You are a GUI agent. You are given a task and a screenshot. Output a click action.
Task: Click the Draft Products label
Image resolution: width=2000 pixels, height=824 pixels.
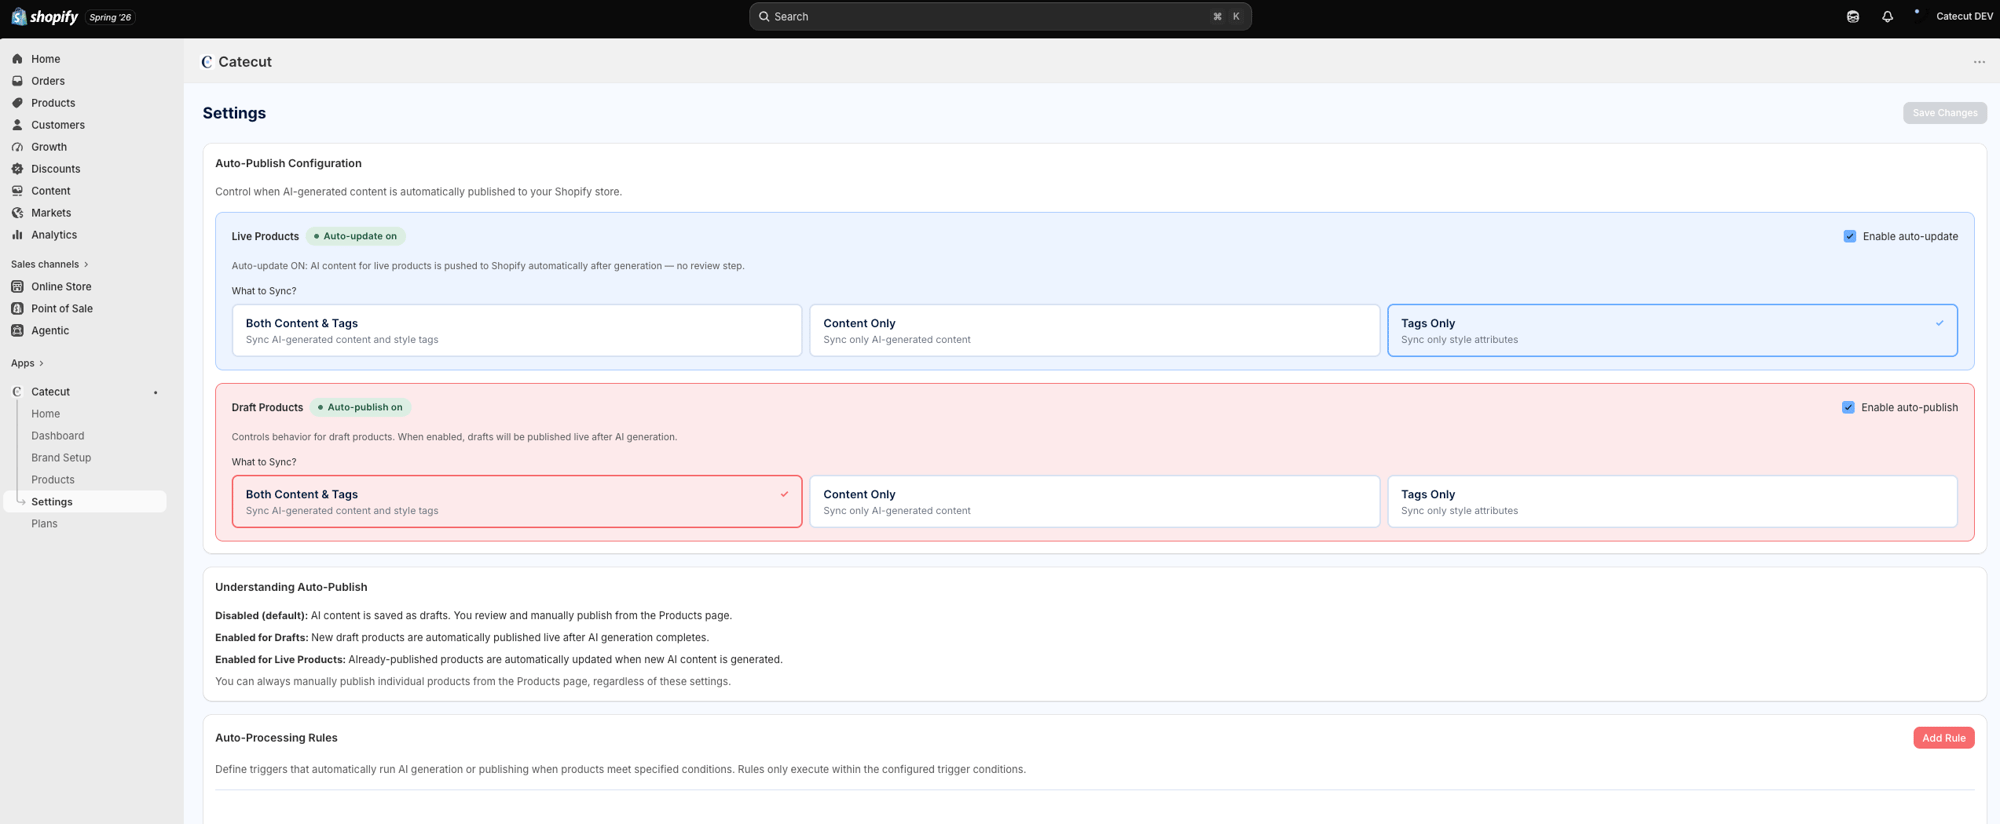click(267, 407)
